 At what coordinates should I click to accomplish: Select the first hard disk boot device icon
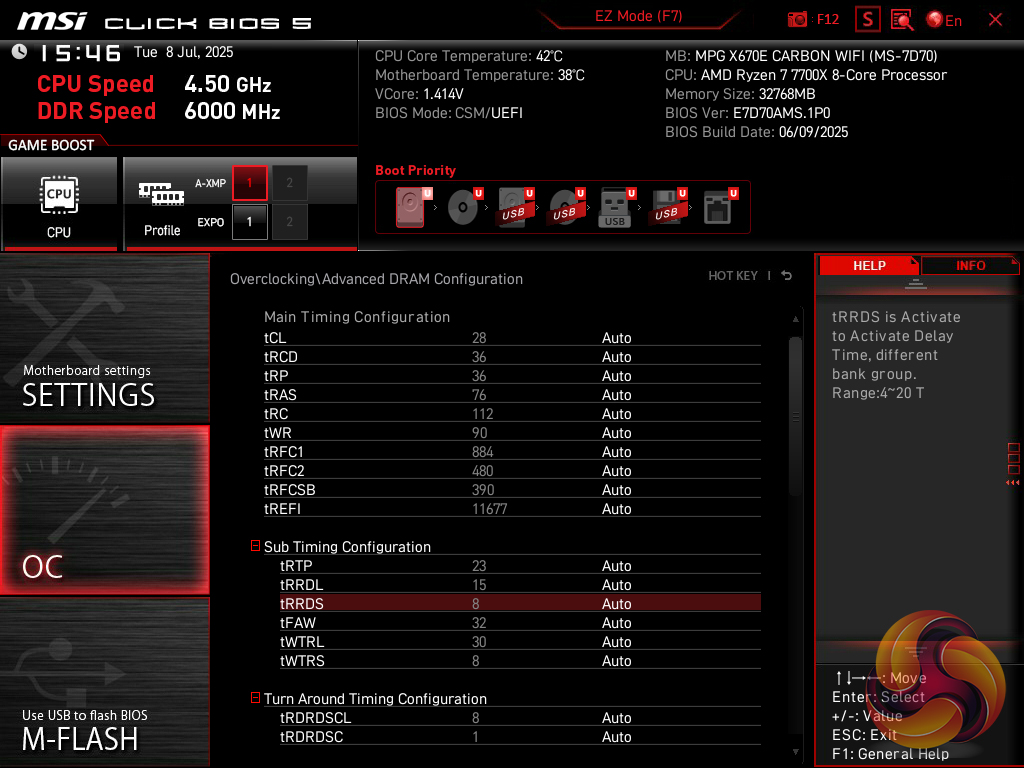coord(412,207)
